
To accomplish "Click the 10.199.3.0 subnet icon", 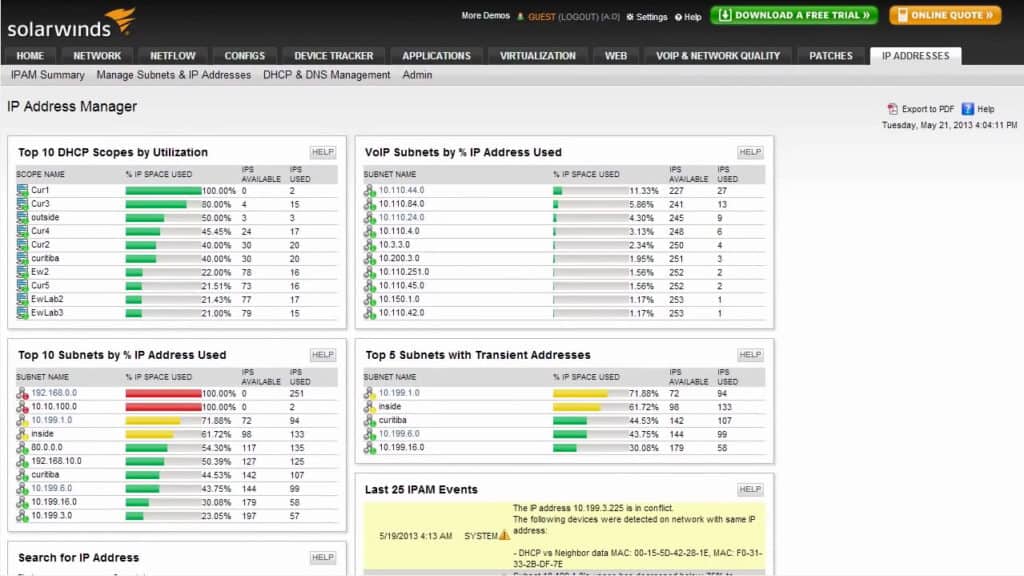I will click(x=23, y=517).
